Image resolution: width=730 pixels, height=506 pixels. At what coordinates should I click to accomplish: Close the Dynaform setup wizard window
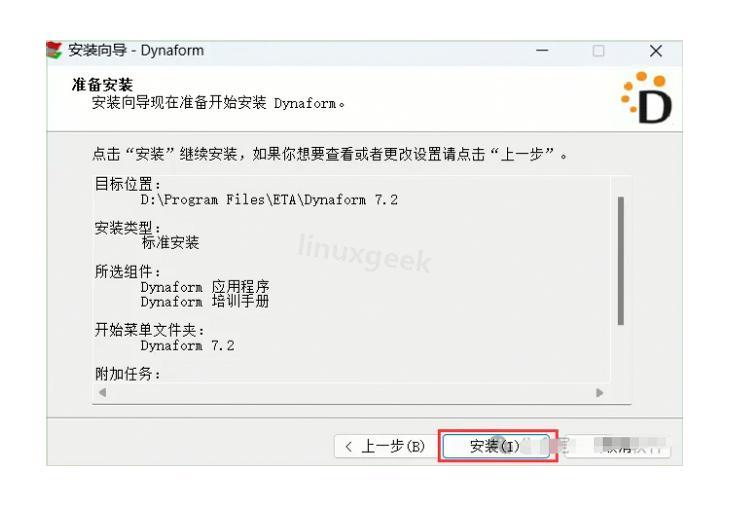click(656, 51)
